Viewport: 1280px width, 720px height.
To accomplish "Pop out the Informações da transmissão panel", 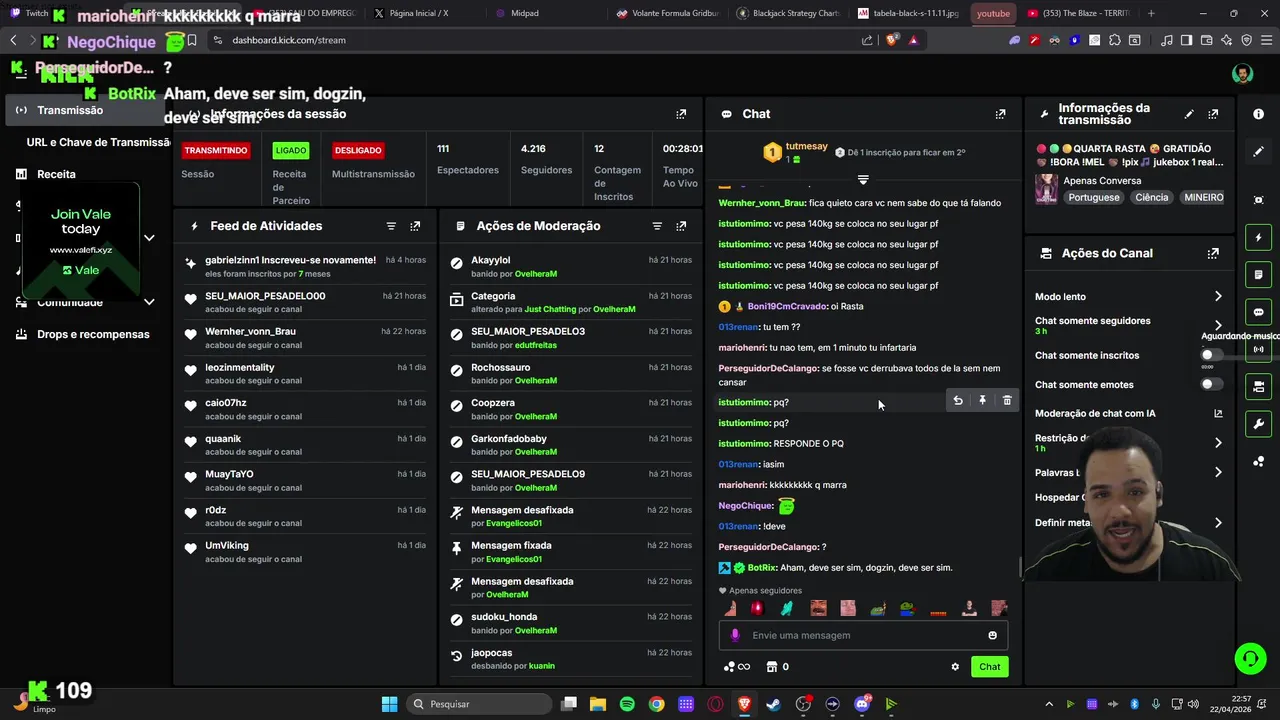I will point(1213,114).
